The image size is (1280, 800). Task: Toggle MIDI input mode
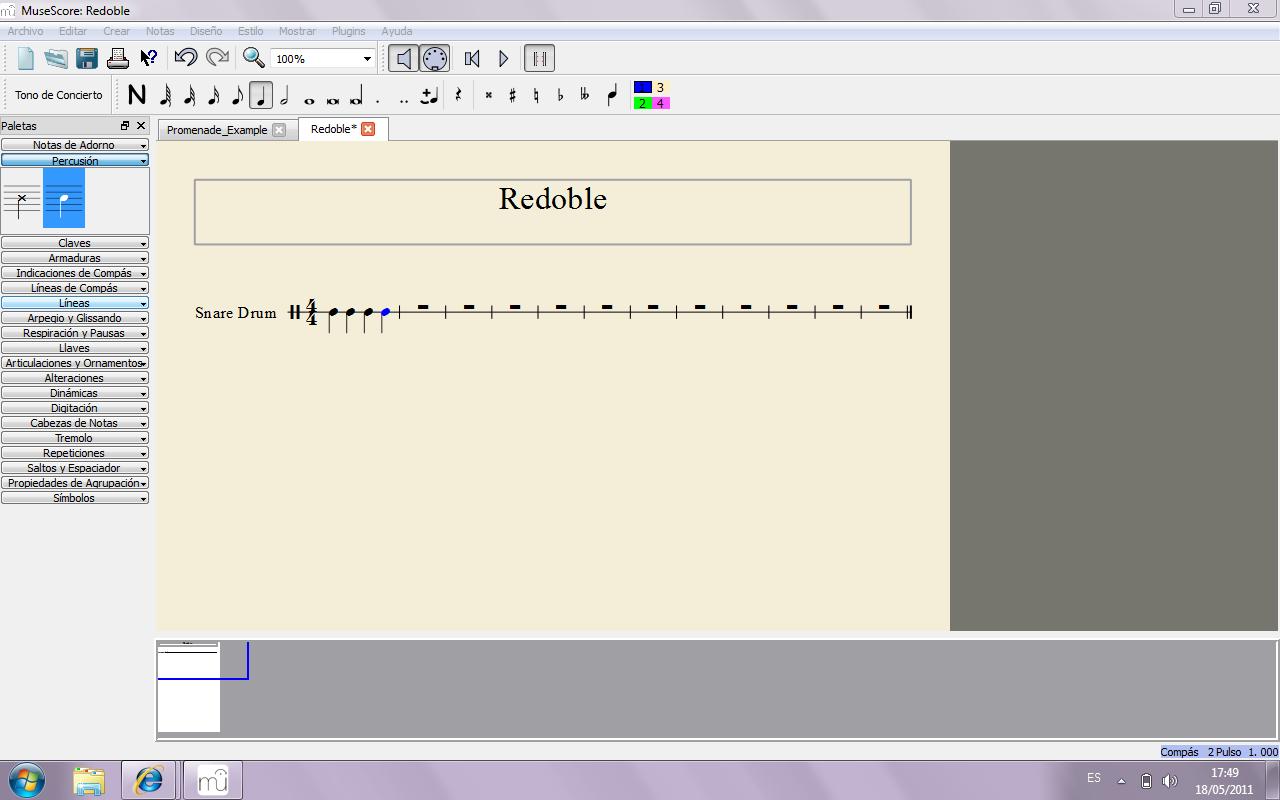tap(435, 58)
